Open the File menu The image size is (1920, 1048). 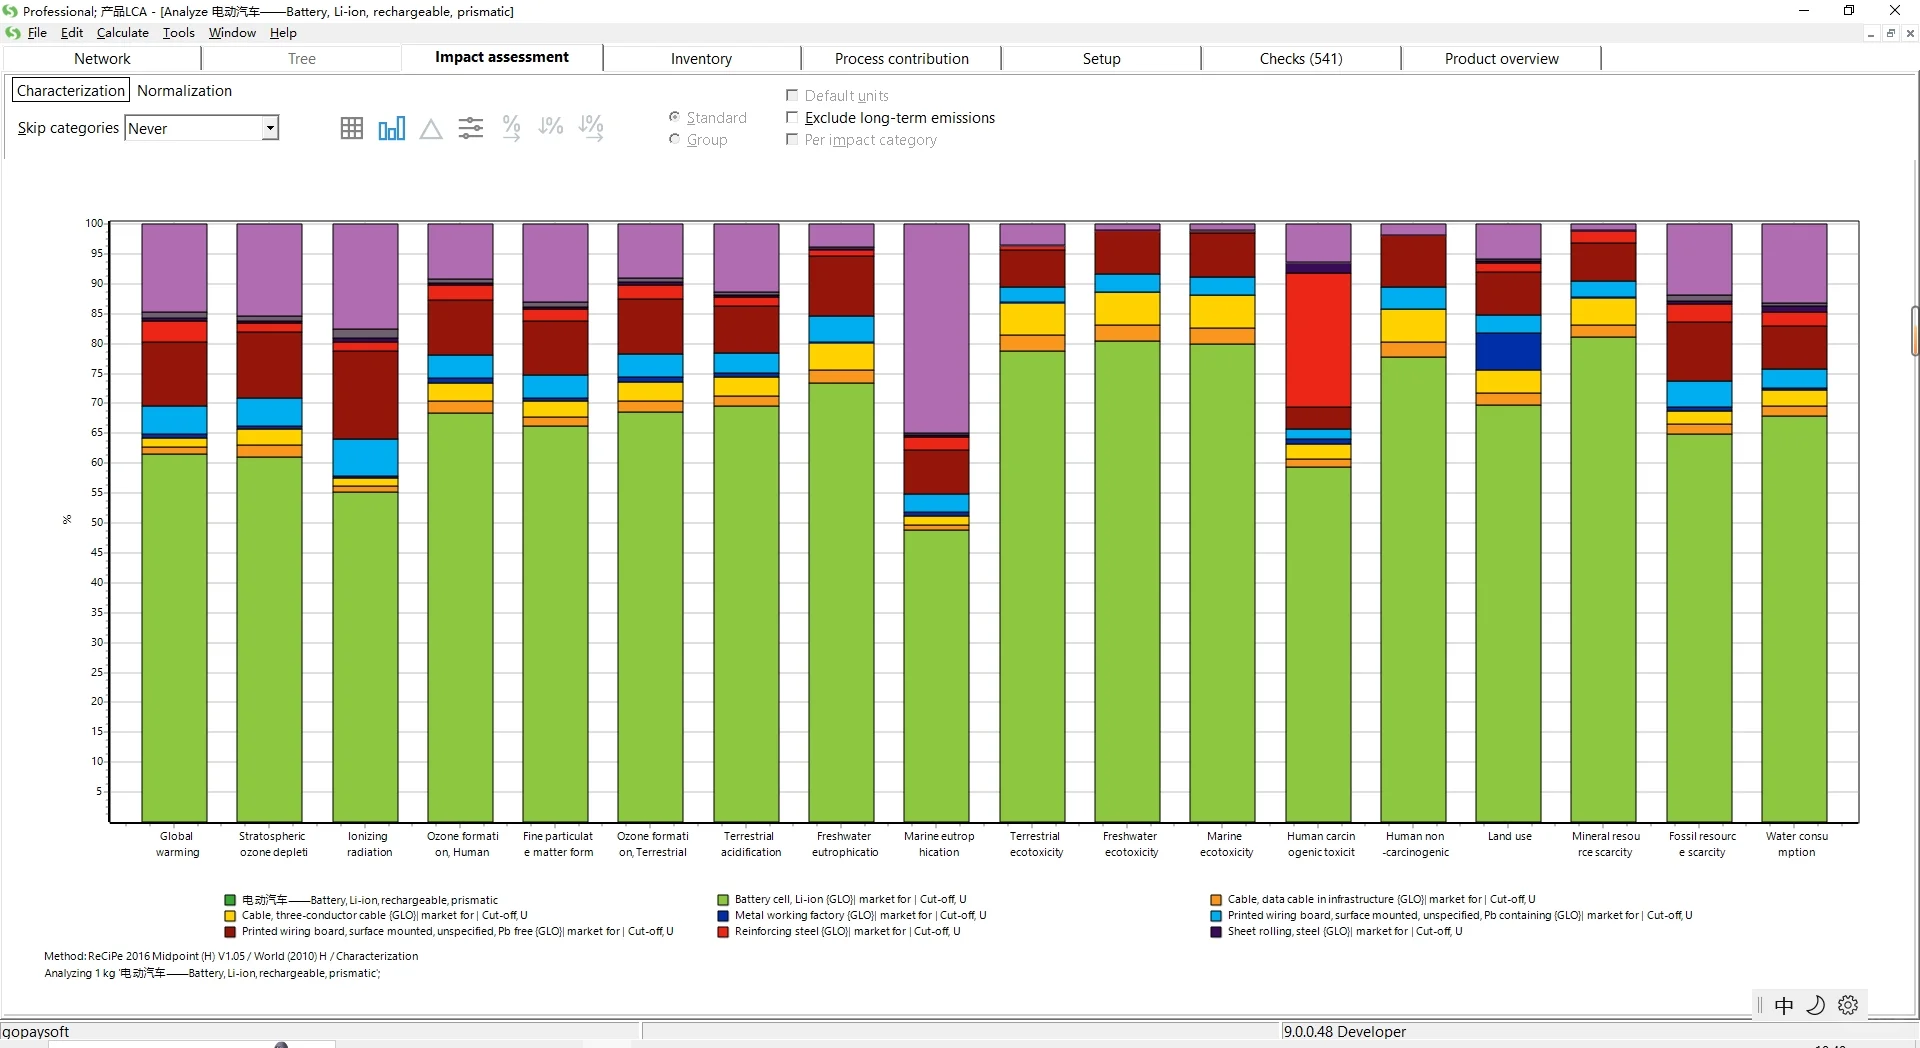(37, 33)
